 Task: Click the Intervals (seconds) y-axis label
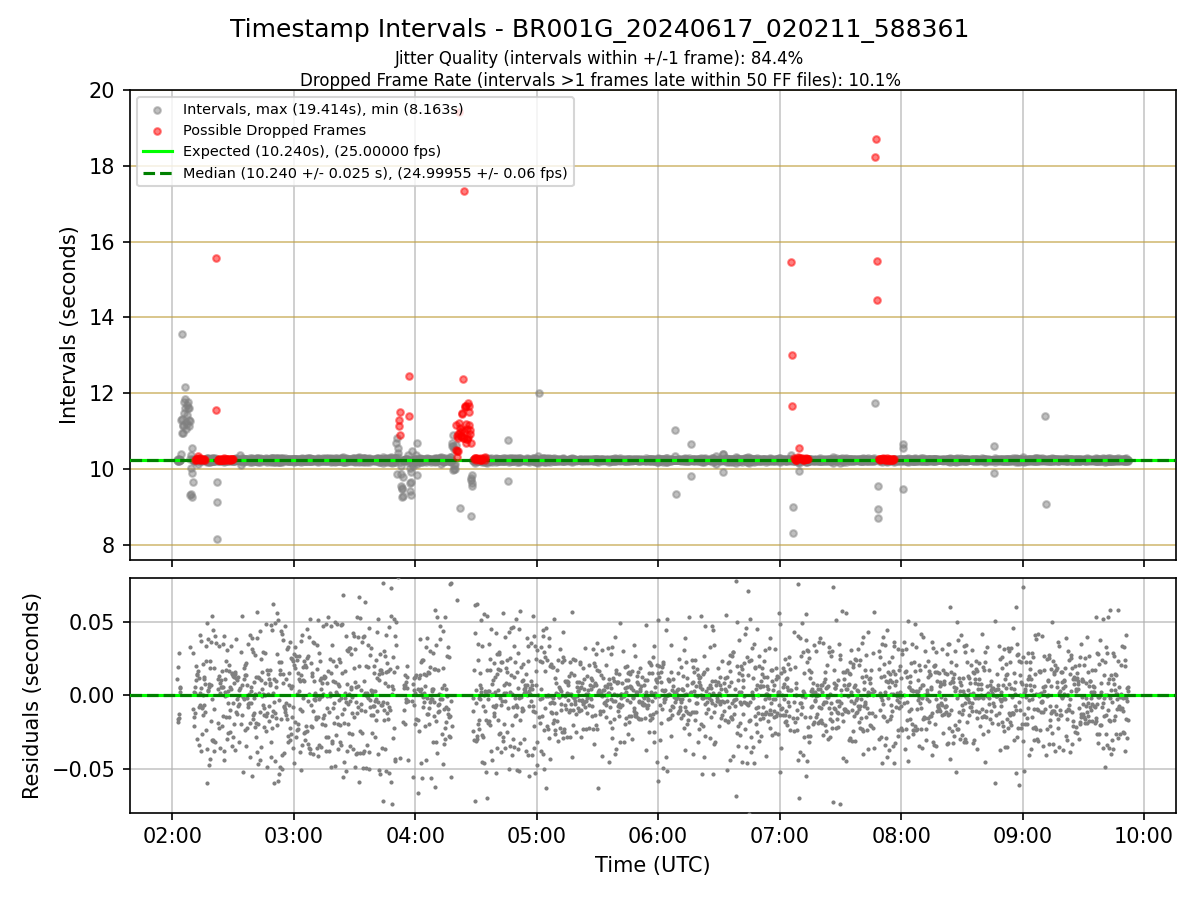tap(68, 325)
